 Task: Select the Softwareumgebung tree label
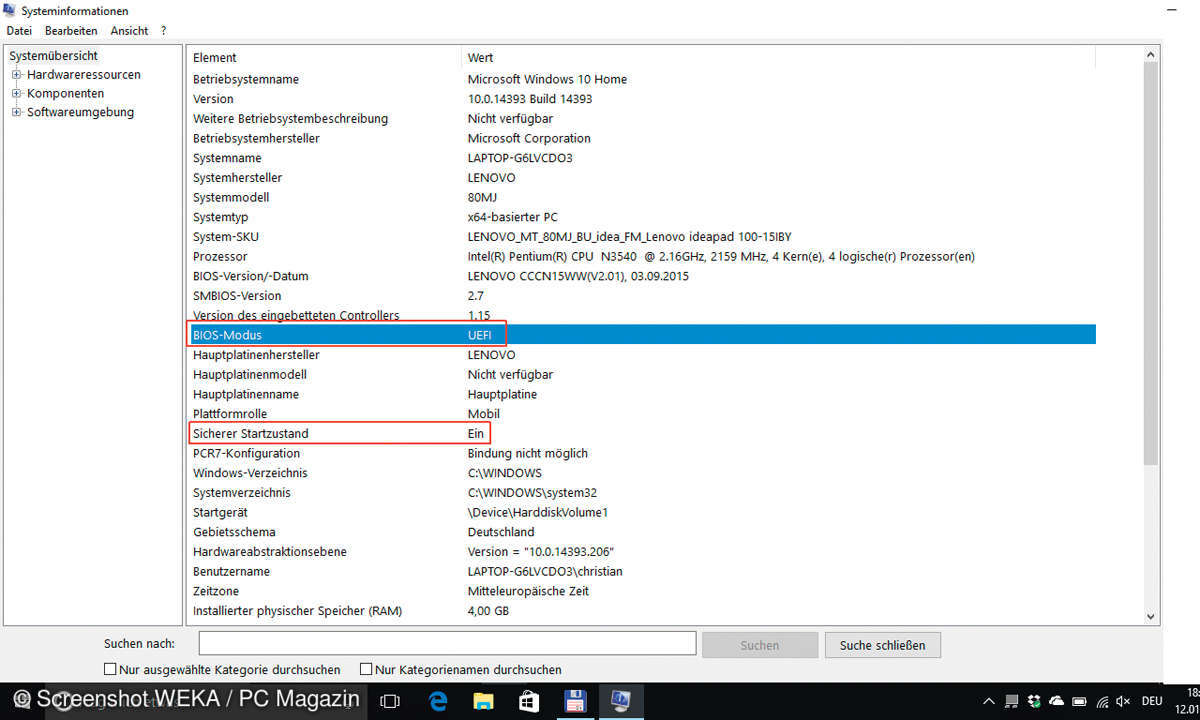coord(80,113)
